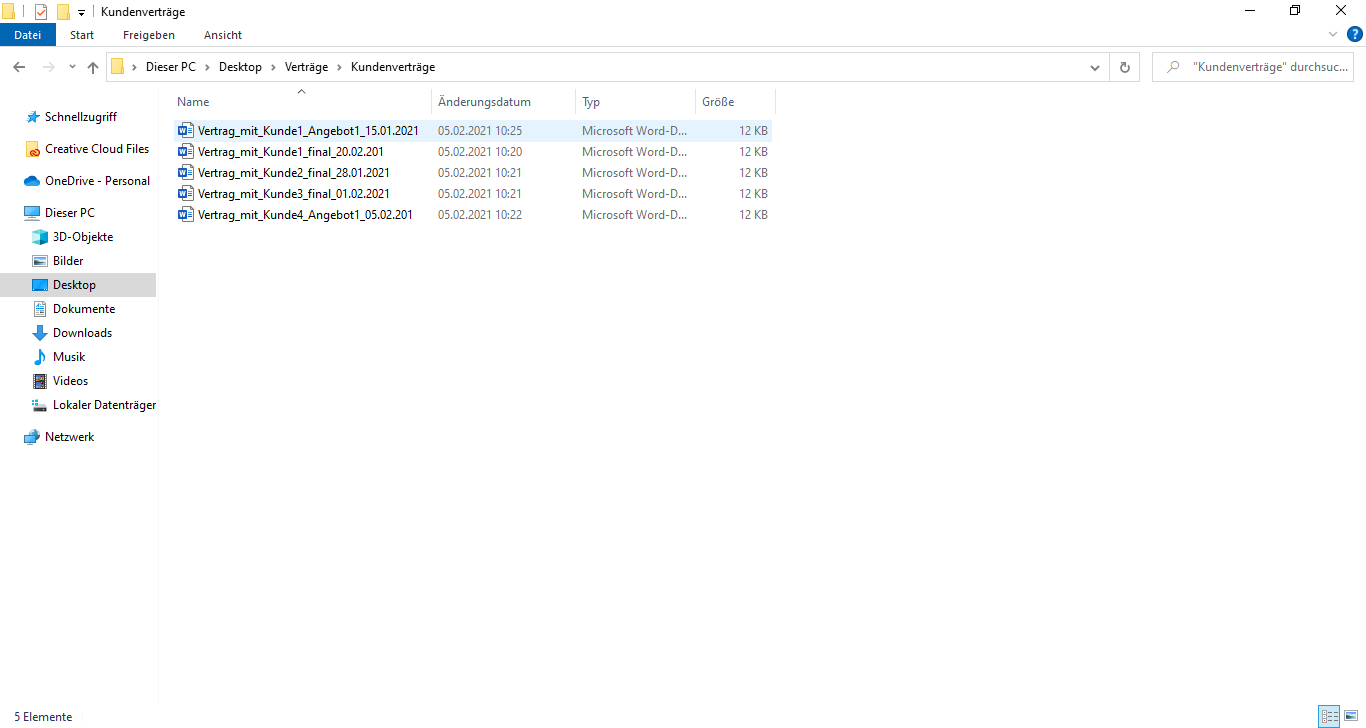Open the quick access toolbar dropdown
This screenshot has width=1366, height=728.
(x=81, y=12)
